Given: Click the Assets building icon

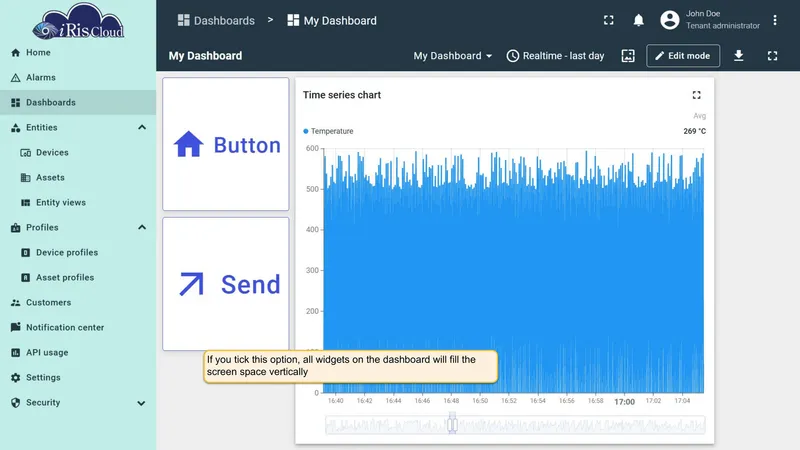Looking at the screenshot, I should (26, 178).
